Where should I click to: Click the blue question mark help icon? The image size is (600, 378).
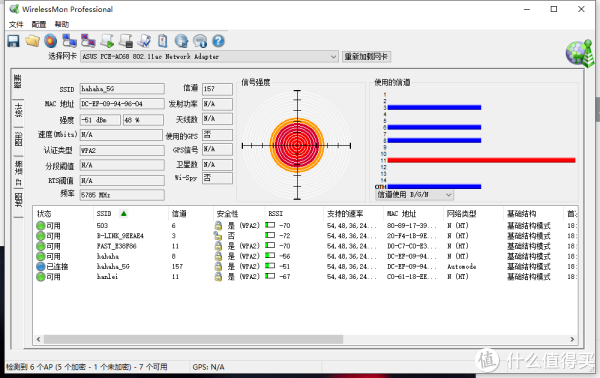click(218, 41)
